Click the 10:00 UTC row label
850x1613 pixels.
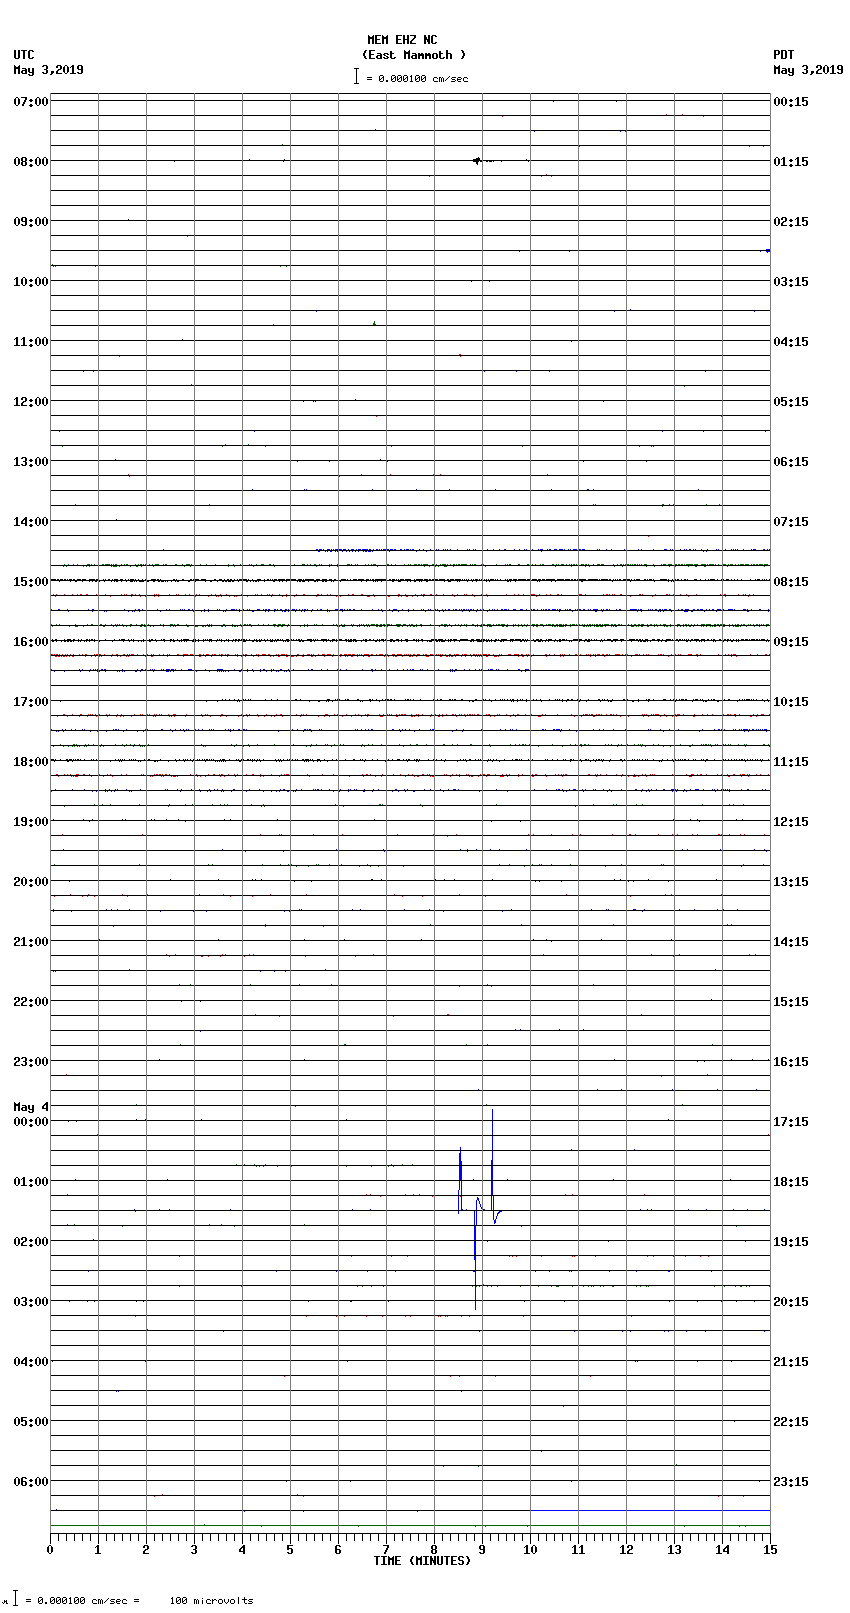[x=31, y=282]
